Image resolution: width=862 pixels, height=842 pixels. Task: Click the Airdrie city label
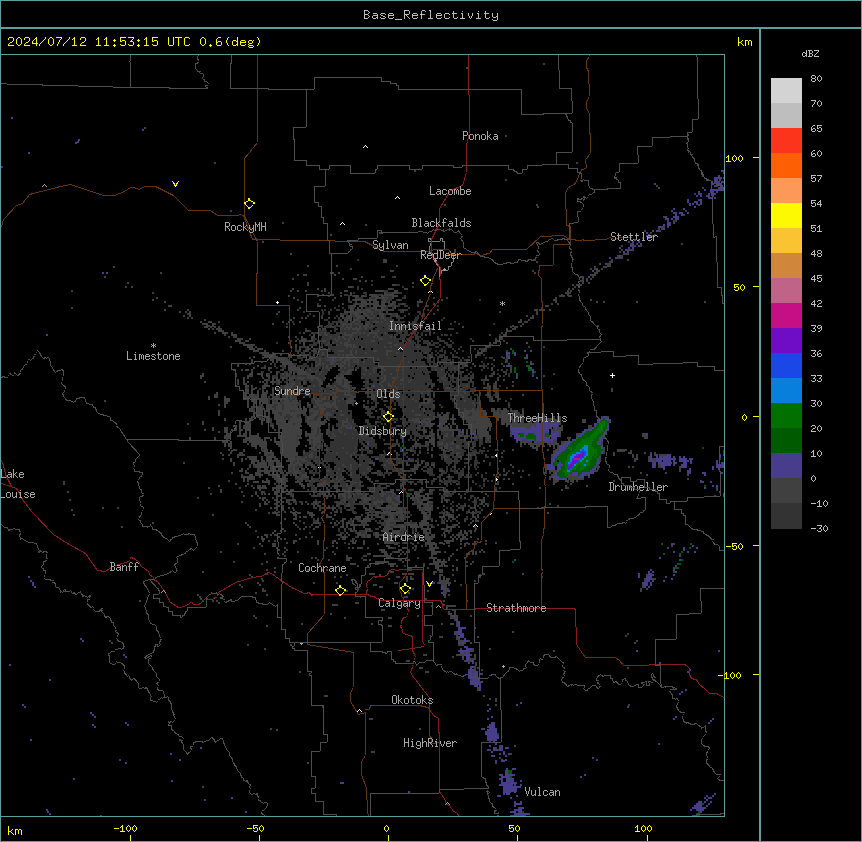tap(404, 537)
